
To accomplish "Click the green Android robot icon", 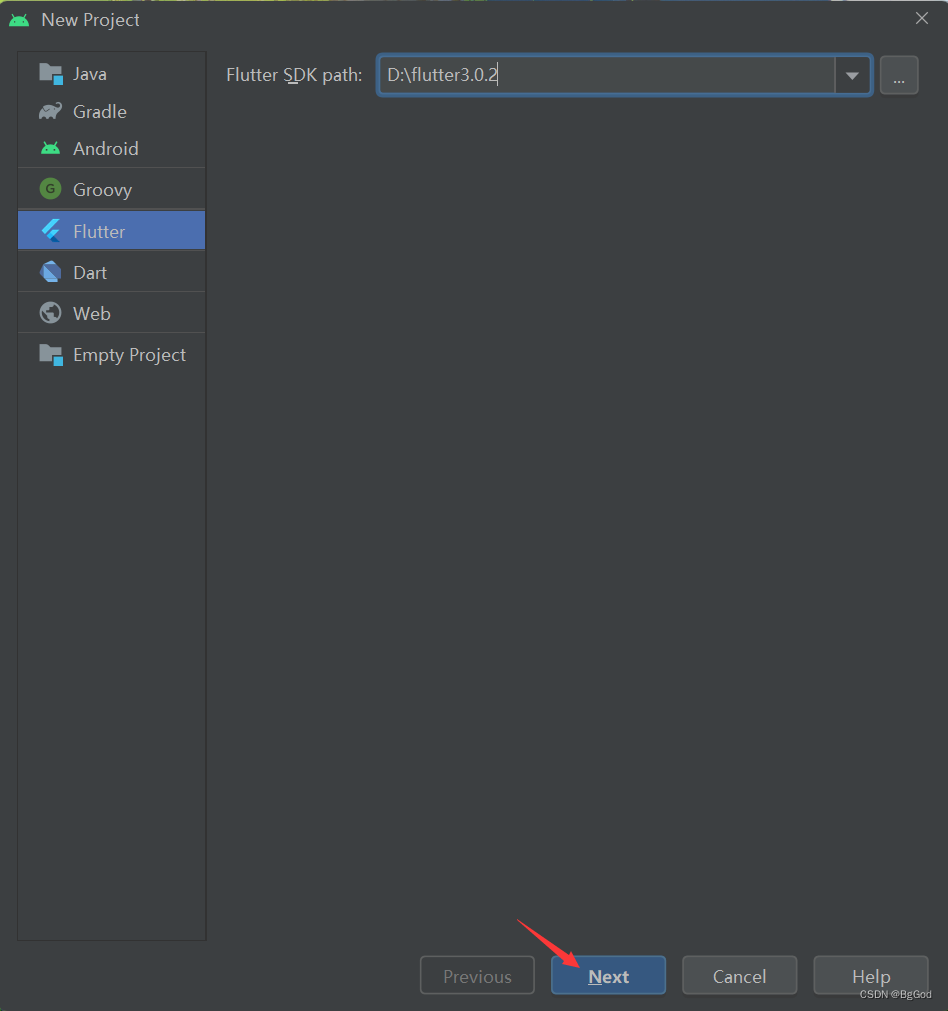I will click(x=50, y=148).
